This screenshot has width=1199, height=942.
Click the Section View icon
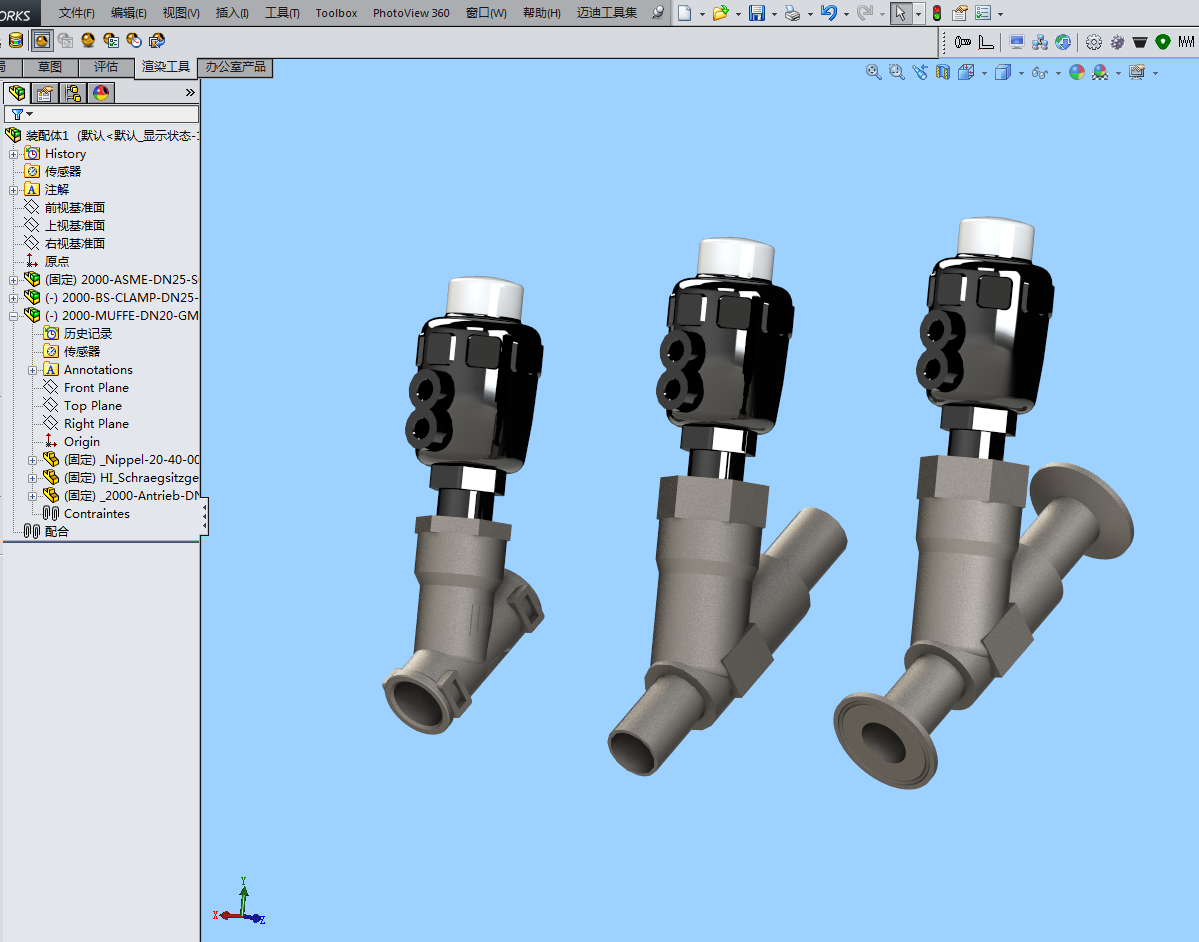942,72
